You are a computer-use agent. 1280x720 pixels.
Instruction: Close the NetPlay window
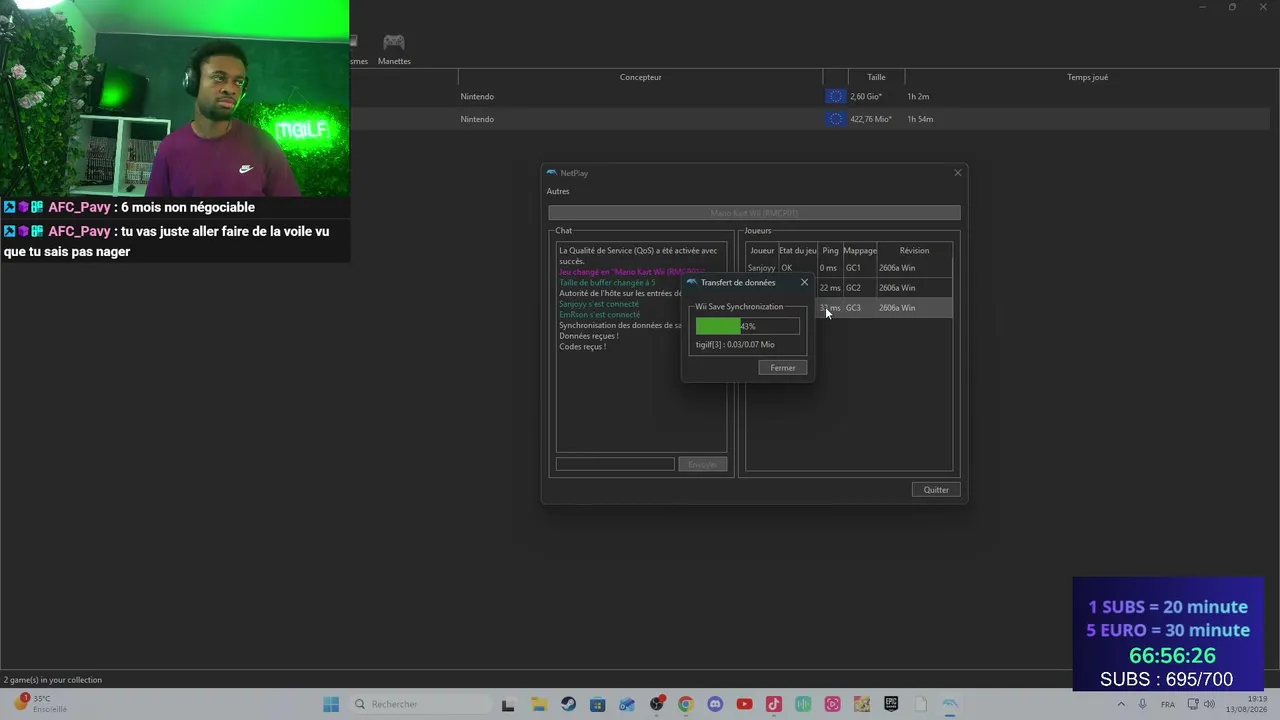coord(957,173)
